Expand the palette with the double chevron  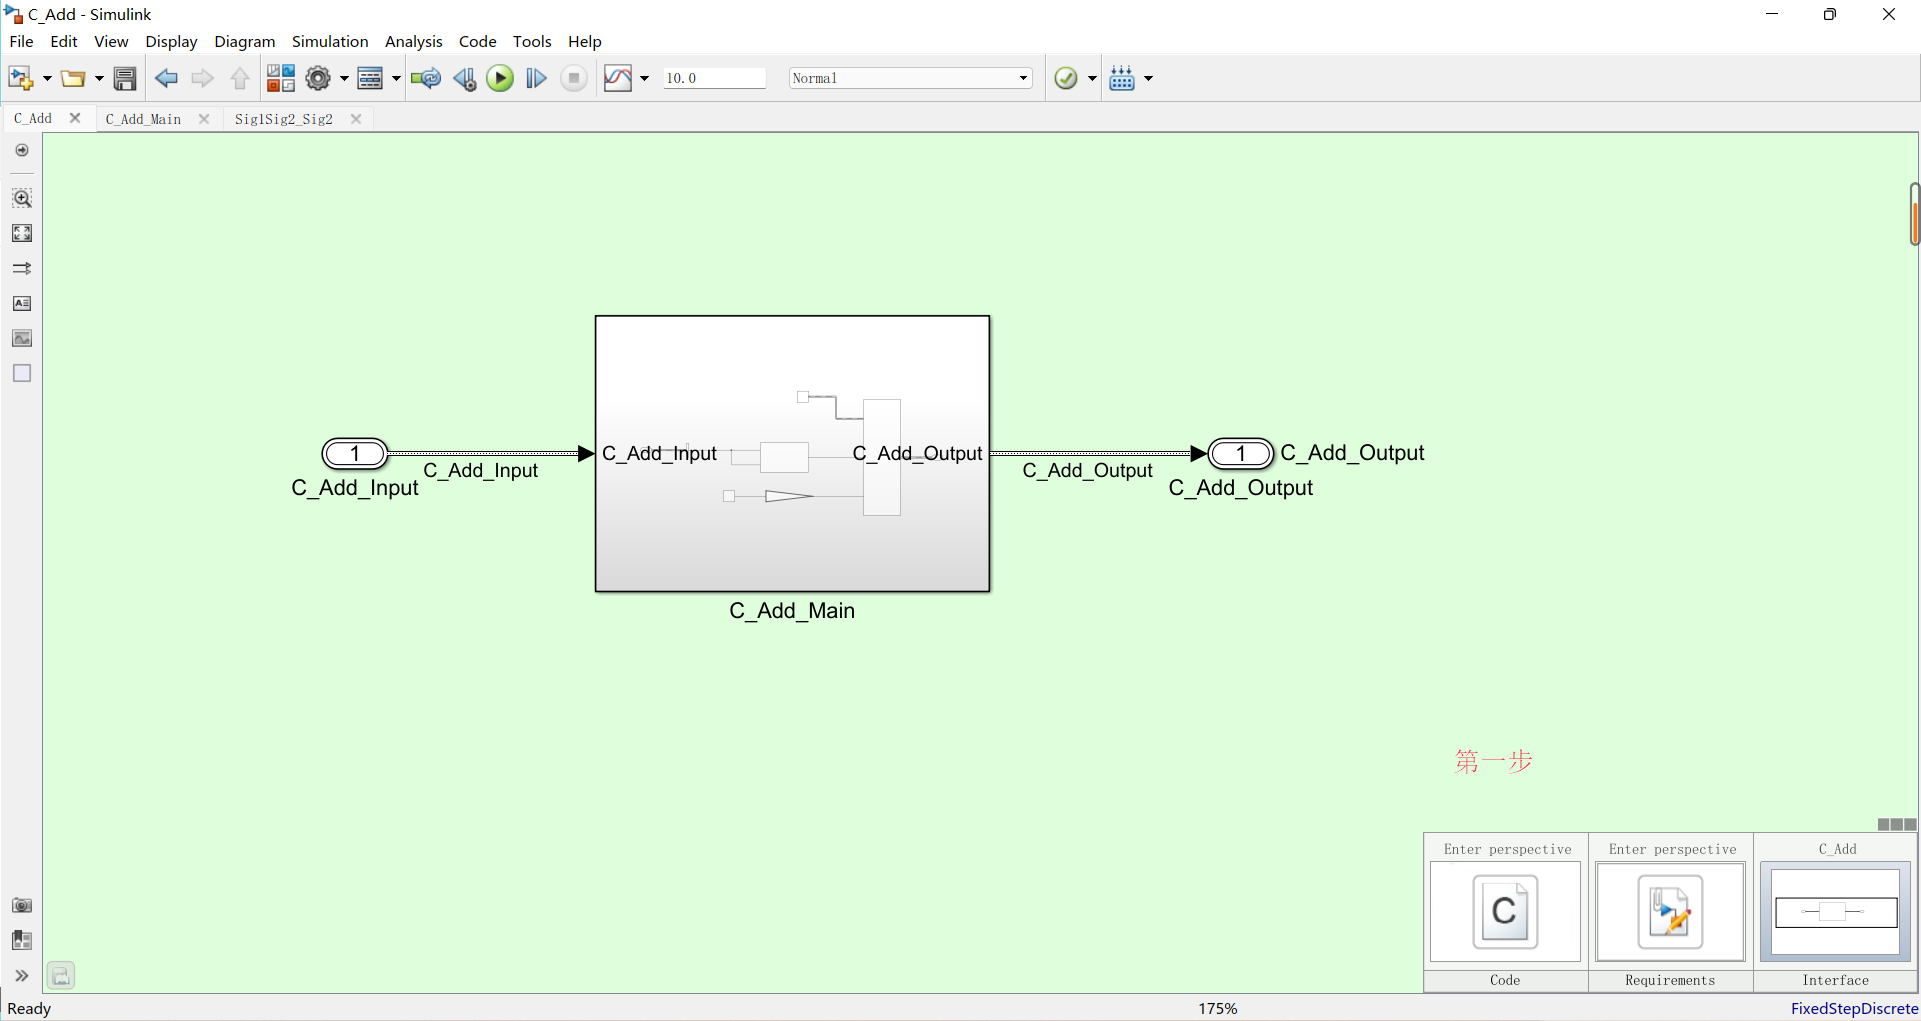pos(22,976)
